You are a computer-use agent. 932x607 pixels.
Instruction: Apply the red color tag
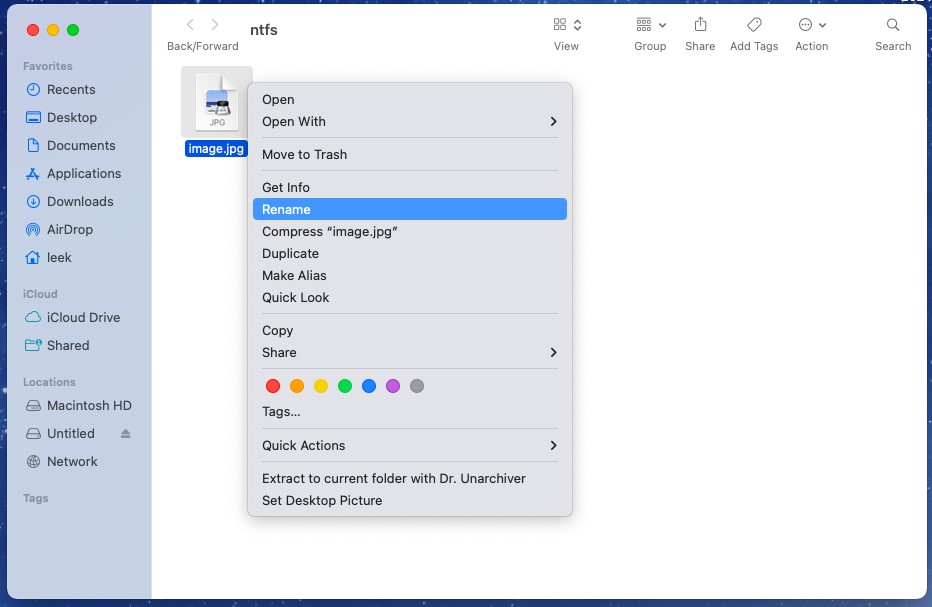pos(273,386)
